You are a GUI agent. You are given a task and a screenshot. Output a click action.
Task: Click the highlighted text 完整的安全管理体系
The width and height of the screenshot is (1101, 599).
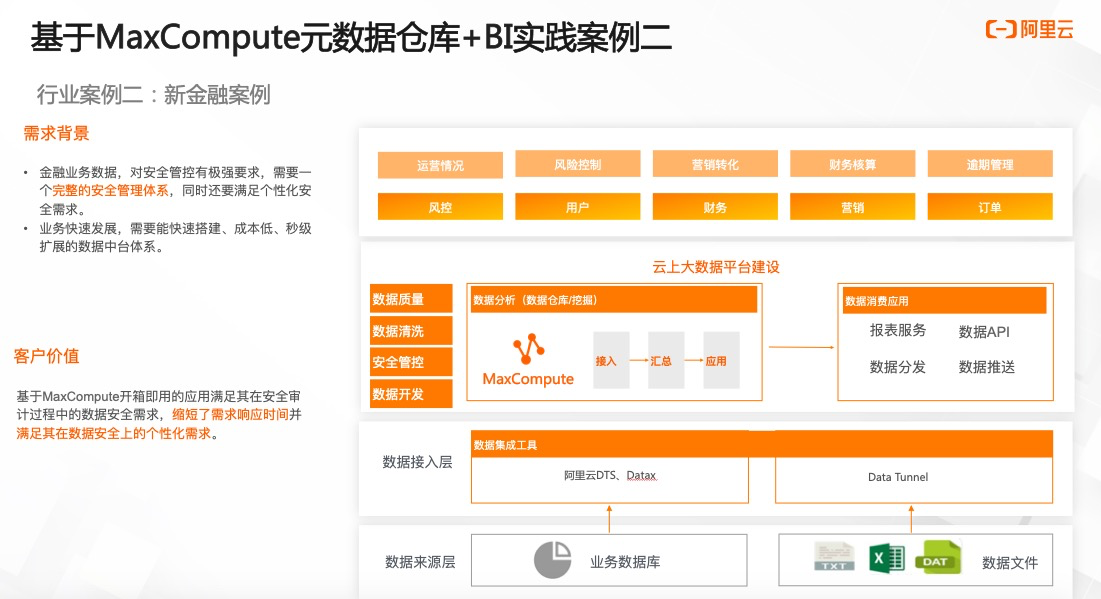[110, 190]
